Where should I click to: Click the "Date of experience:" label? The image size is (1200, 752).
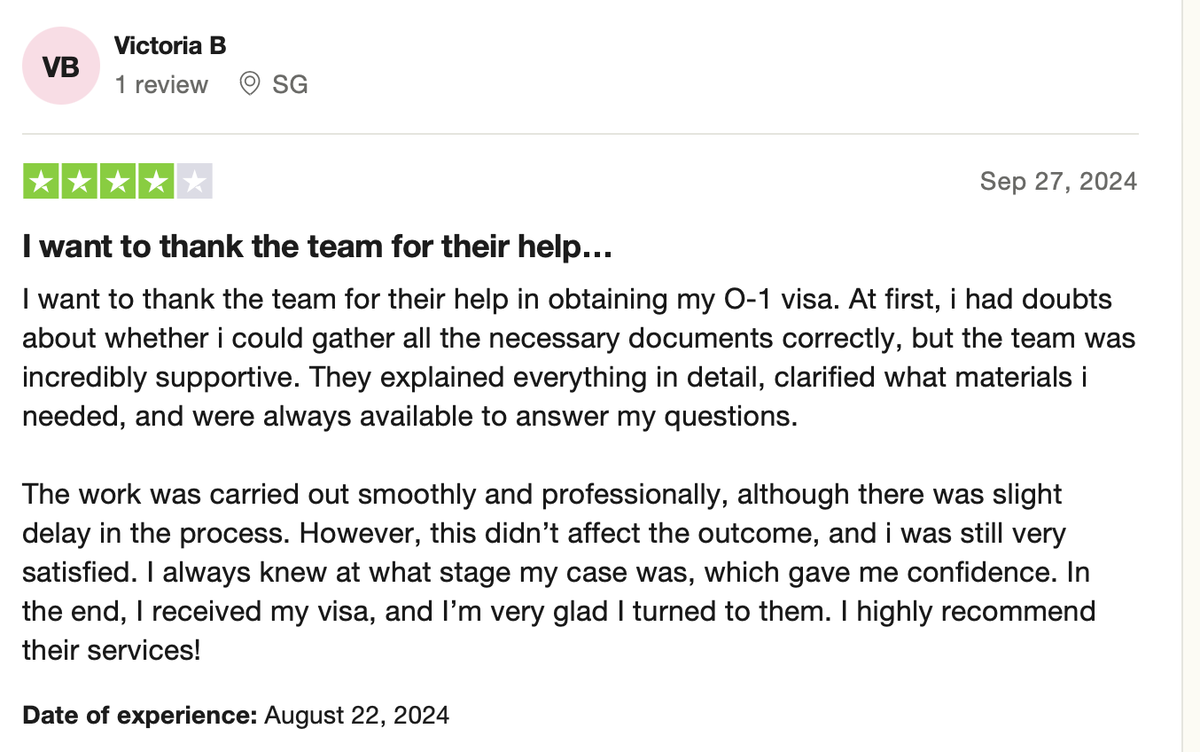click(x=140, y=715)
